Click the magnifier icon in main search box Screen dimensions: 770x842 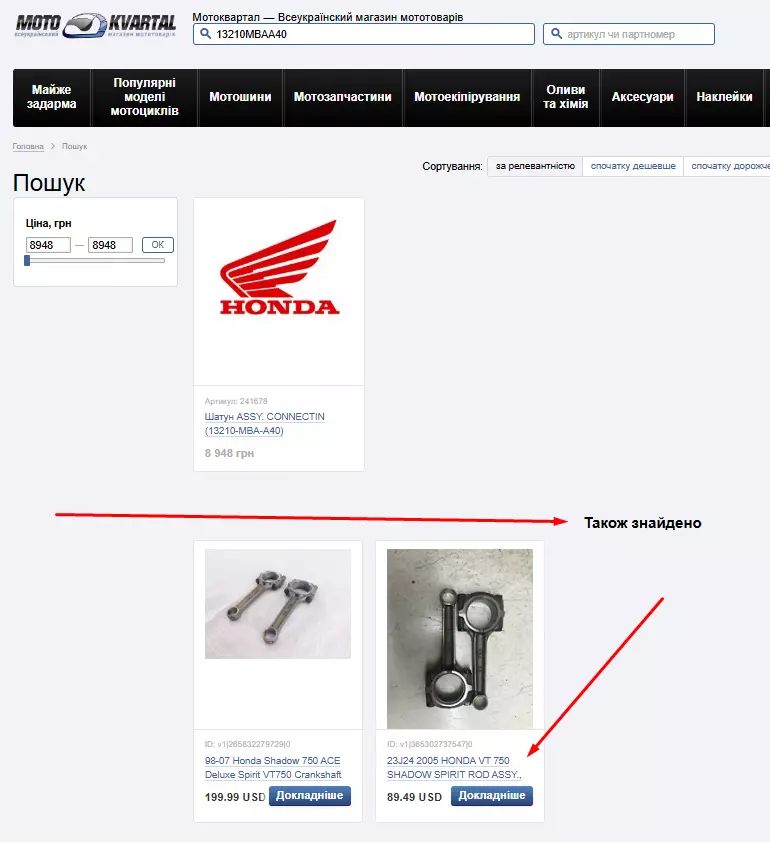205,34
